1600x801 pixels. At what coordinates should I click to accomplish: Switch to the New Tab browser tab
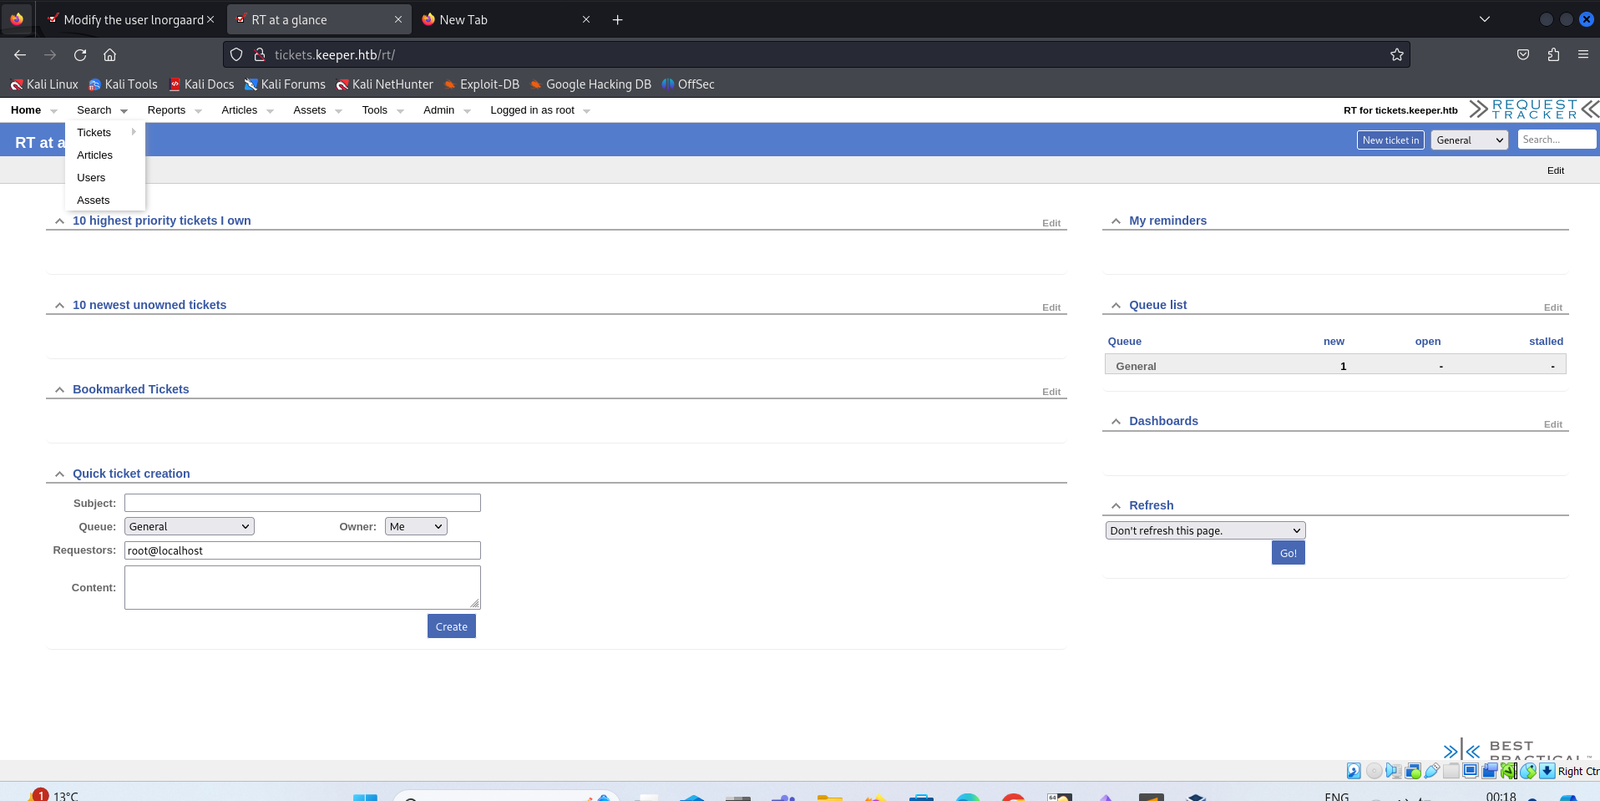500,20
